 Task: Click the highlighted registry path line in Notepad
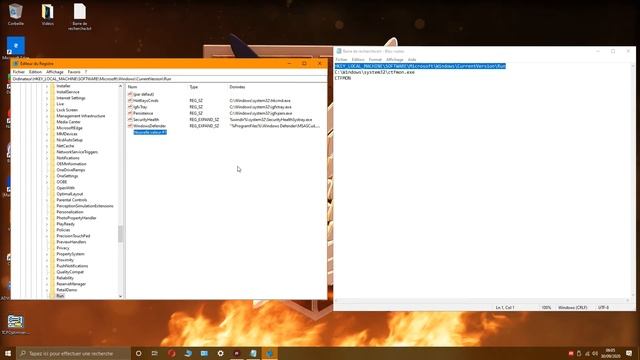click(420, 66)
